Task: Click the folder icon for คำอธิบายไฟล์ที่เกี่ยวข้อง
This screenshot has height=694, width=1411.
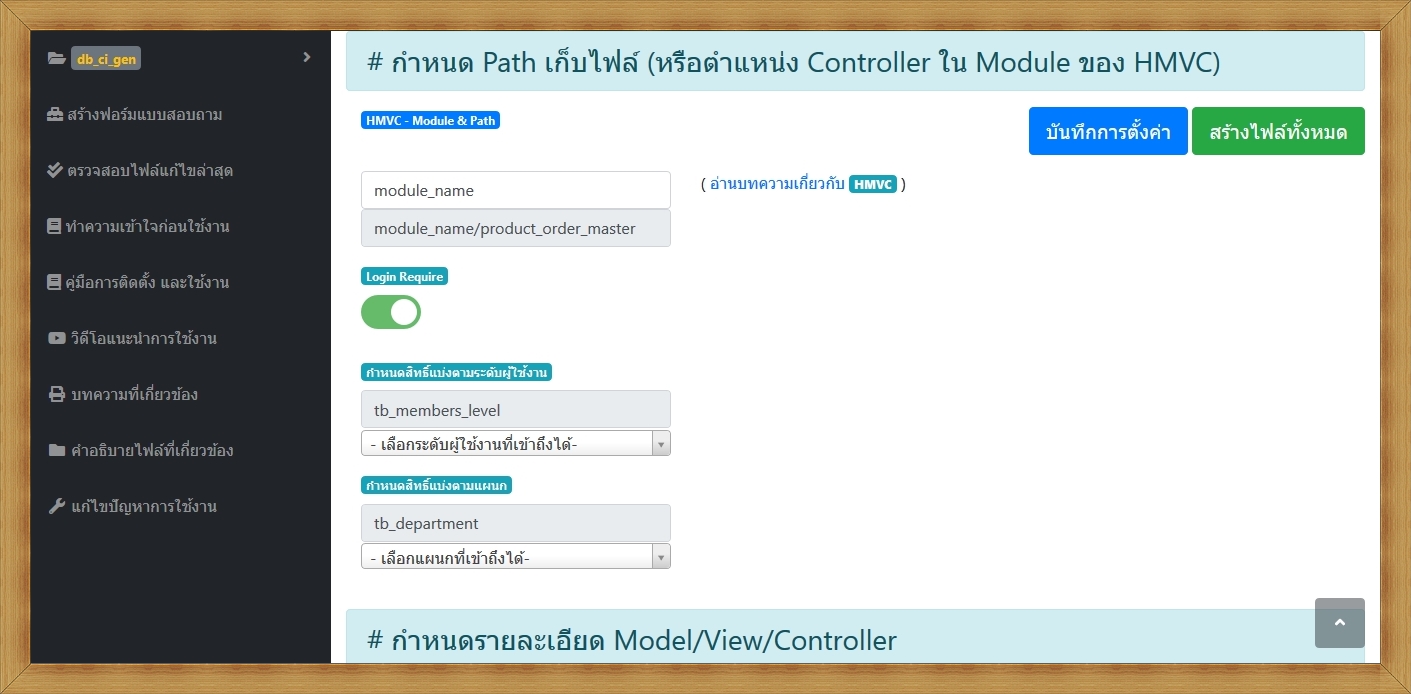Action: (x=56, y=451)
